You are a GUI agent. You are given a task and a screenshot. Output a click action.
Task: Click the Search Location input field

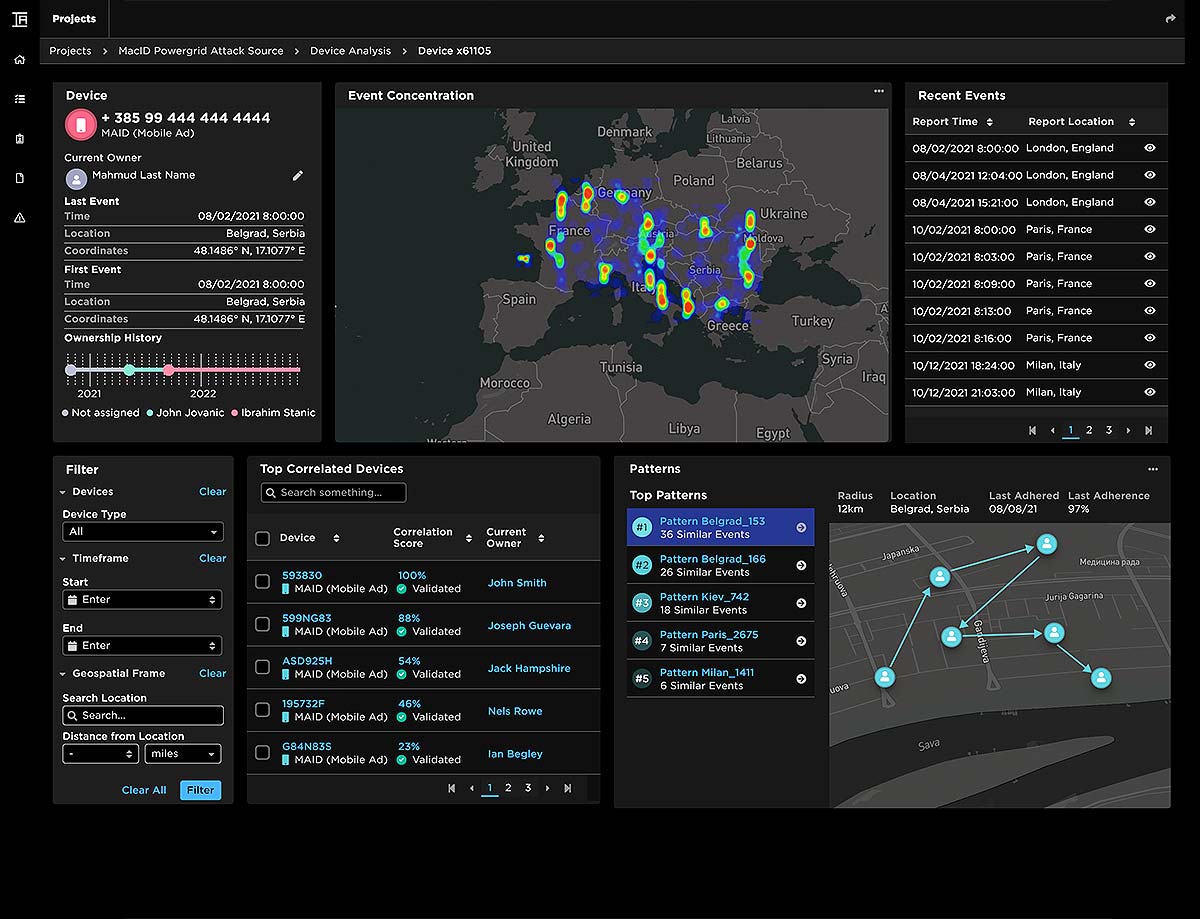(142, 716)
